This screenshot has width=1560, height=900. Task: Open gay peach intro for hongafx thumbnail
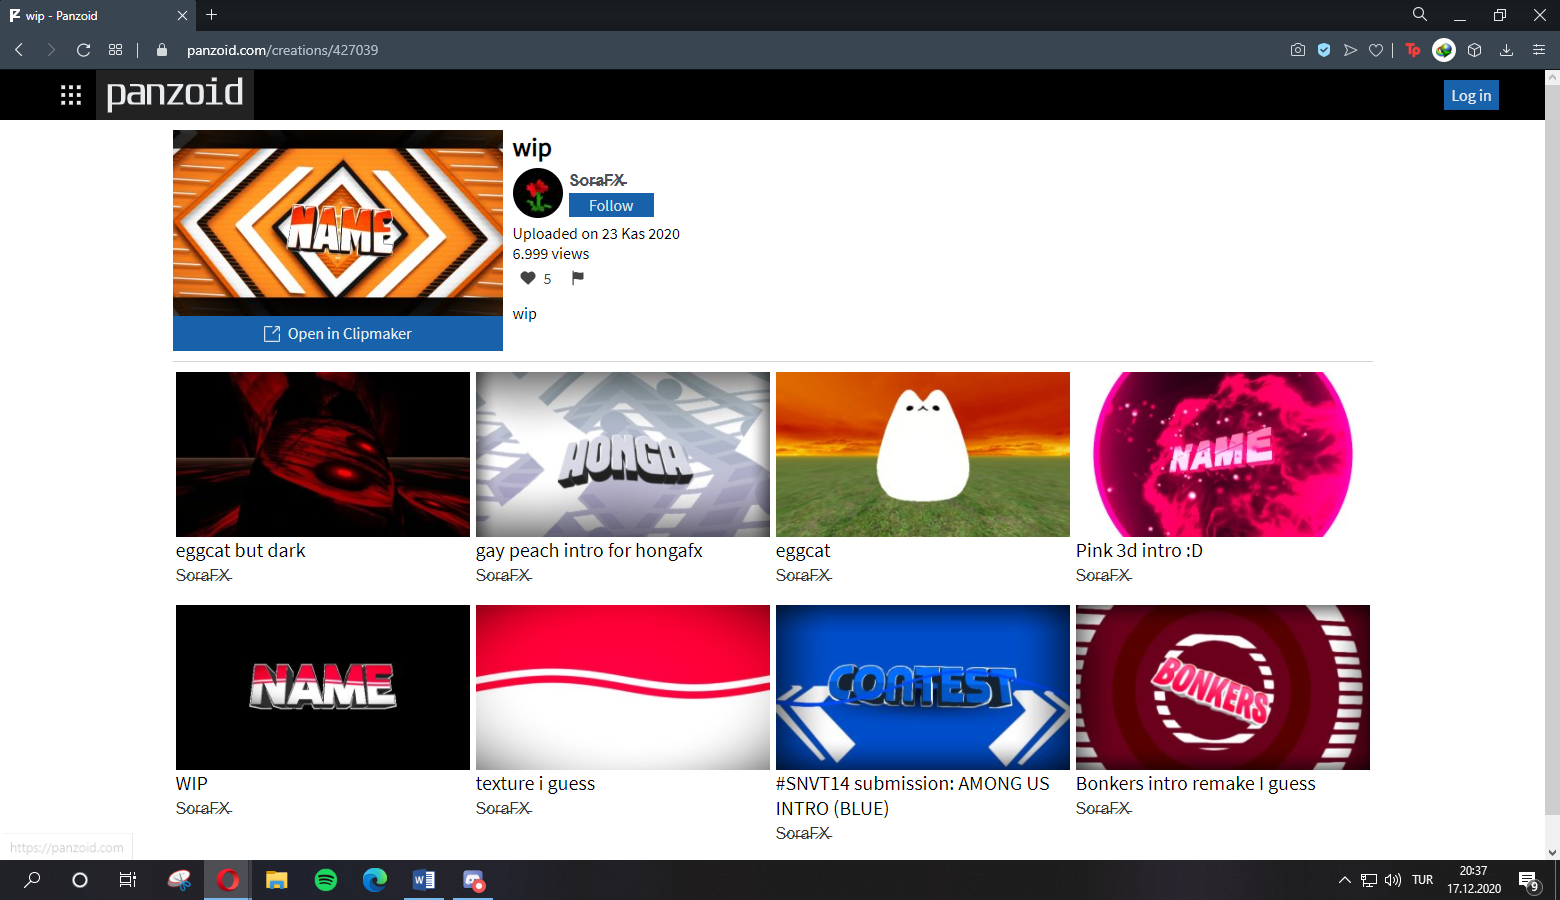click(x=623, y=454)
